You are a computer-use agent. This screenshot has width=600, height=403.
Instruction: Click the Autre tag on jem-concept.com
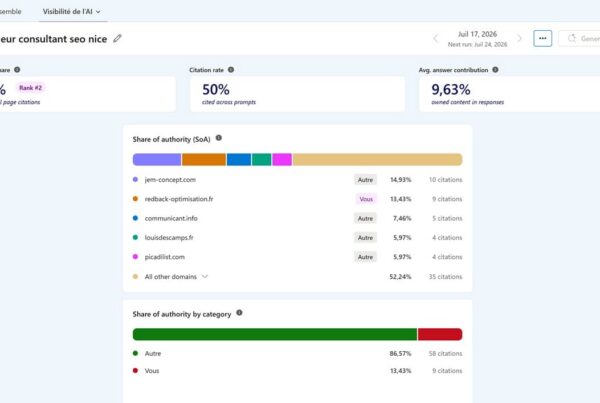365,179
